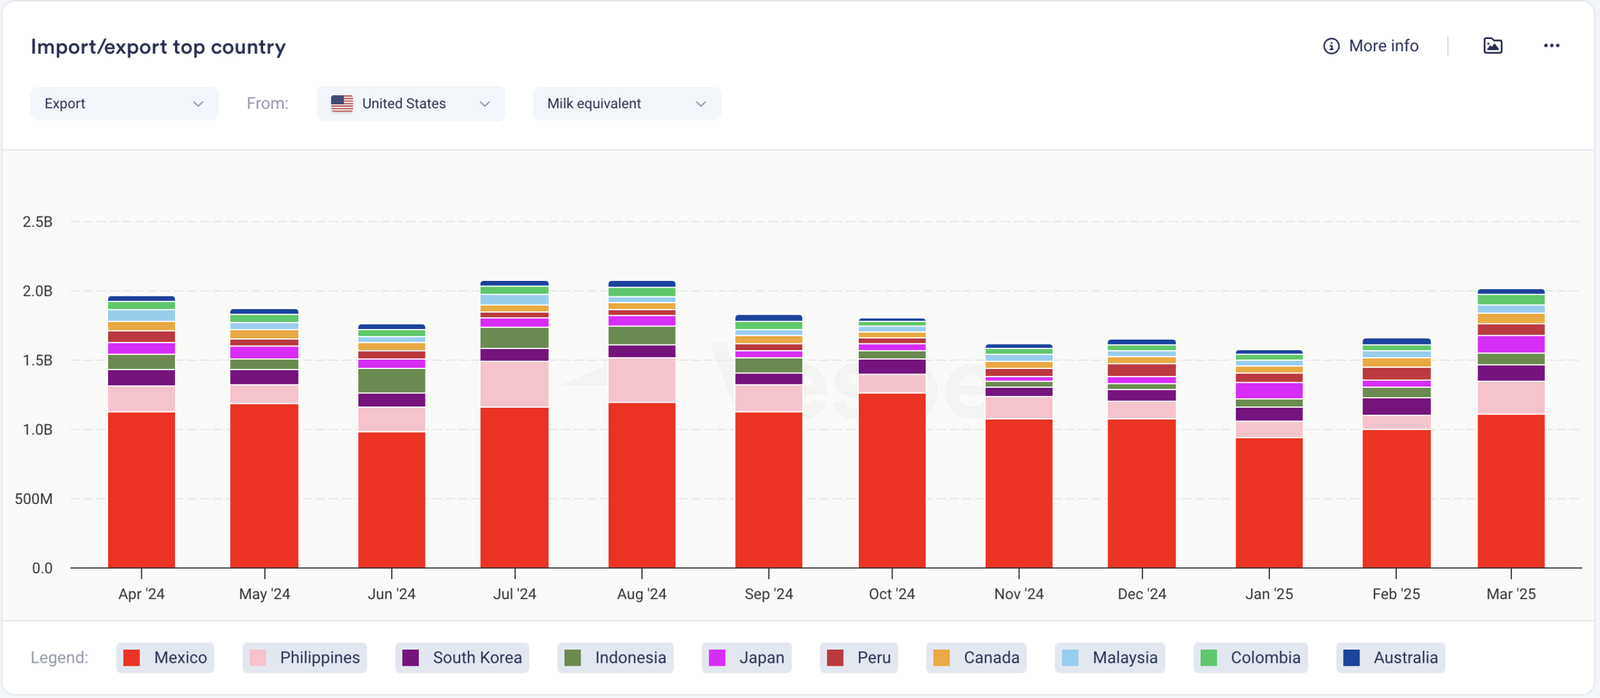Expand the United States country dropdown
The height and width of the screenshot is (698, 1600).
click(484, 104)
